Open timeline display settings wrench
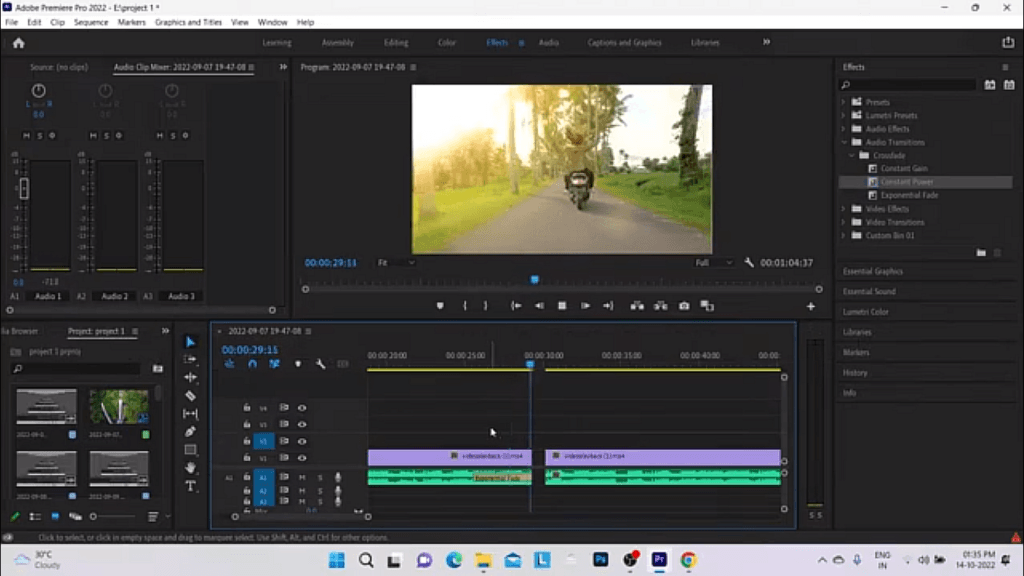The image size is (1024, 576). (321, 364)
